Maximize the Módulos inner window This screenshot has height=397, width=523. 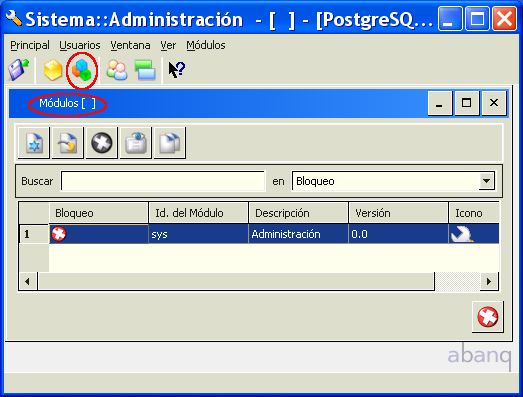(467, 103)
